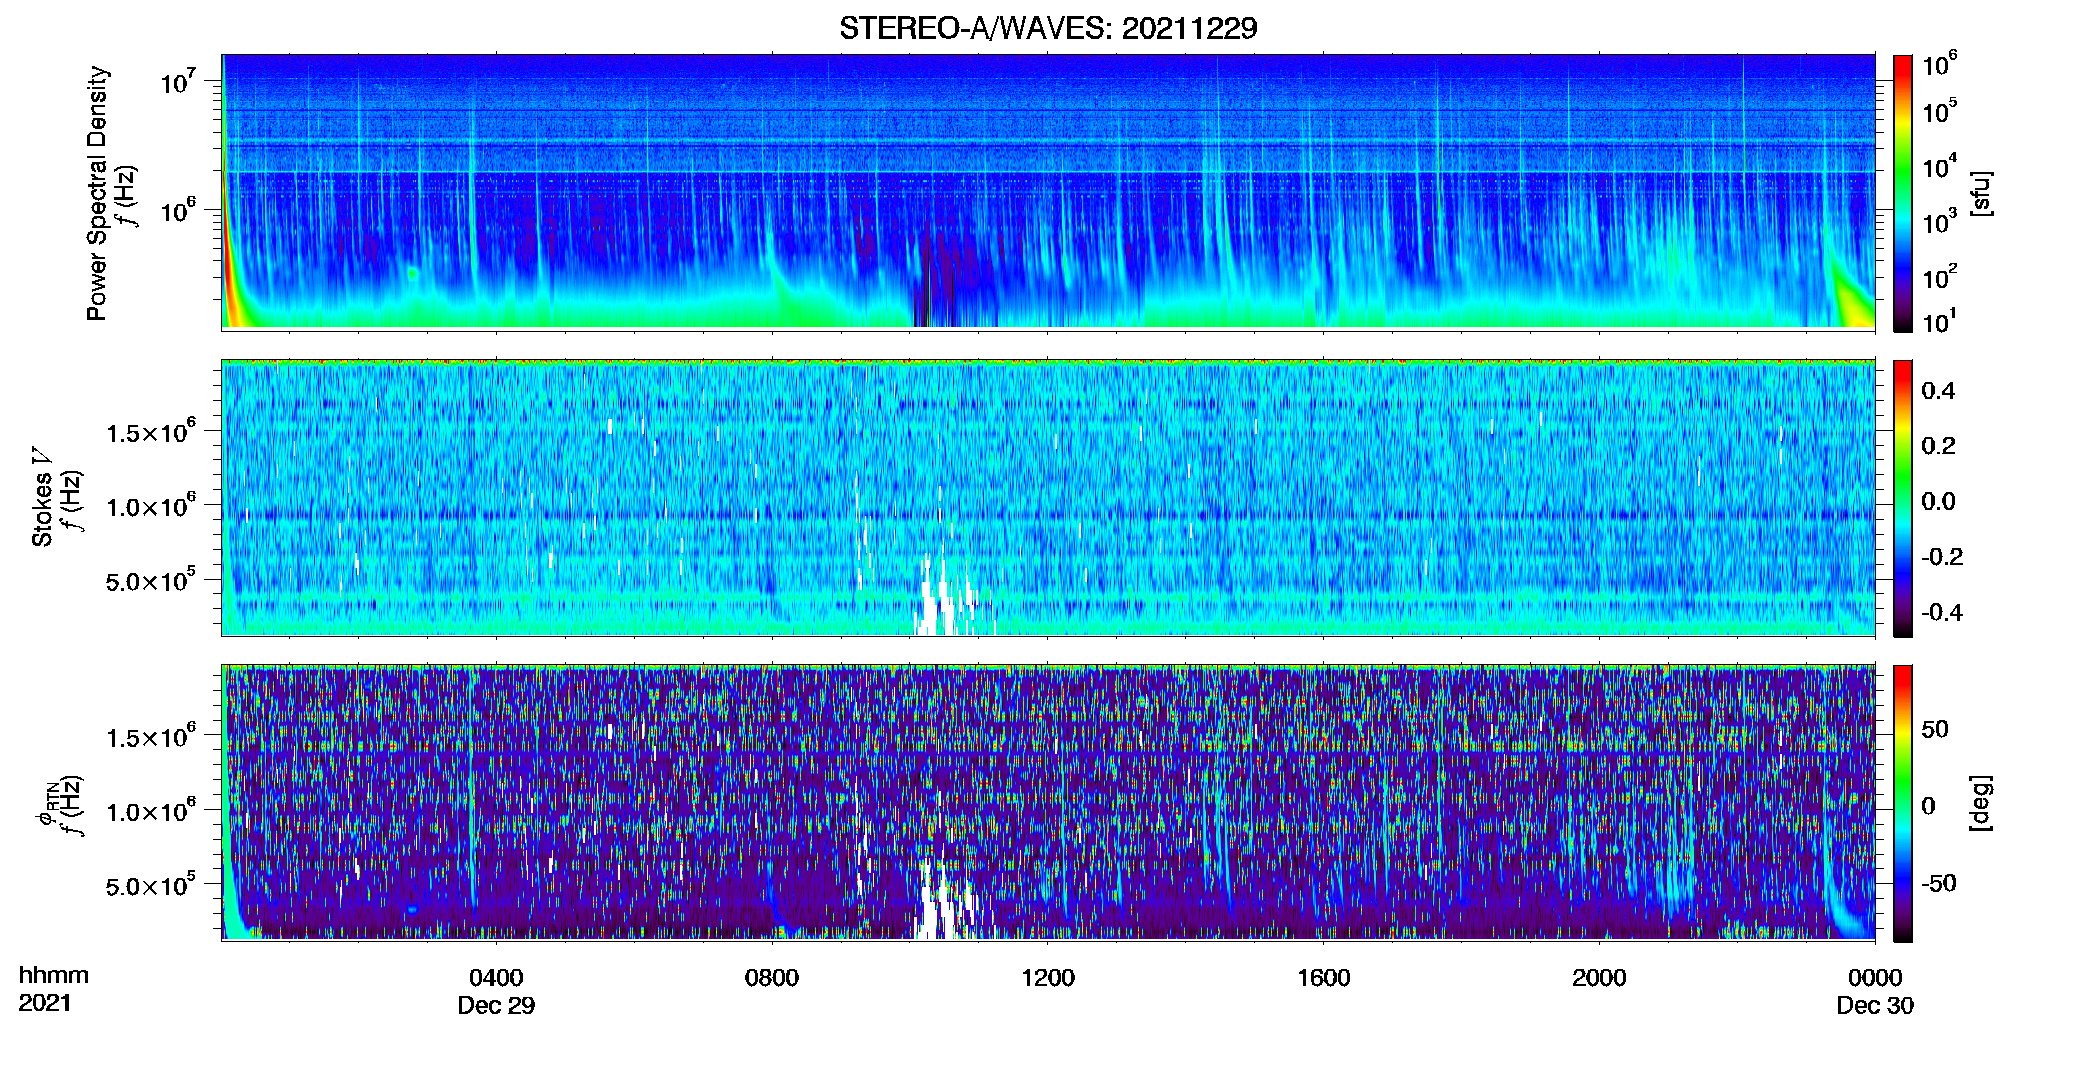
Task: Click the 10^3 label on the sfu color bar
Action: point(1939,221)
